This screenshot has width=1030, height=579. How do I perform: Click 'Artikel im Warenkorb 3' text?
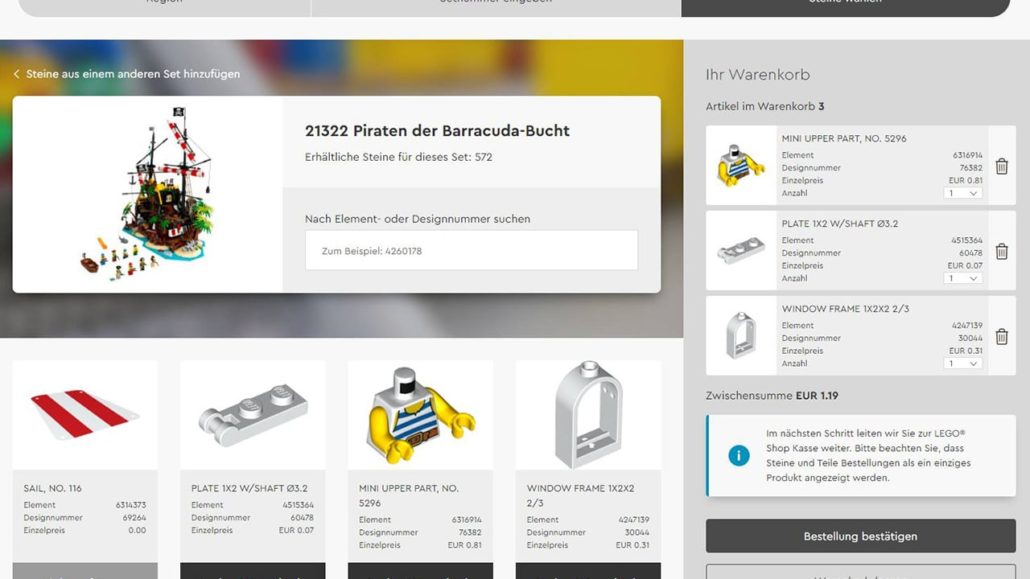click(x=765, y=106)
